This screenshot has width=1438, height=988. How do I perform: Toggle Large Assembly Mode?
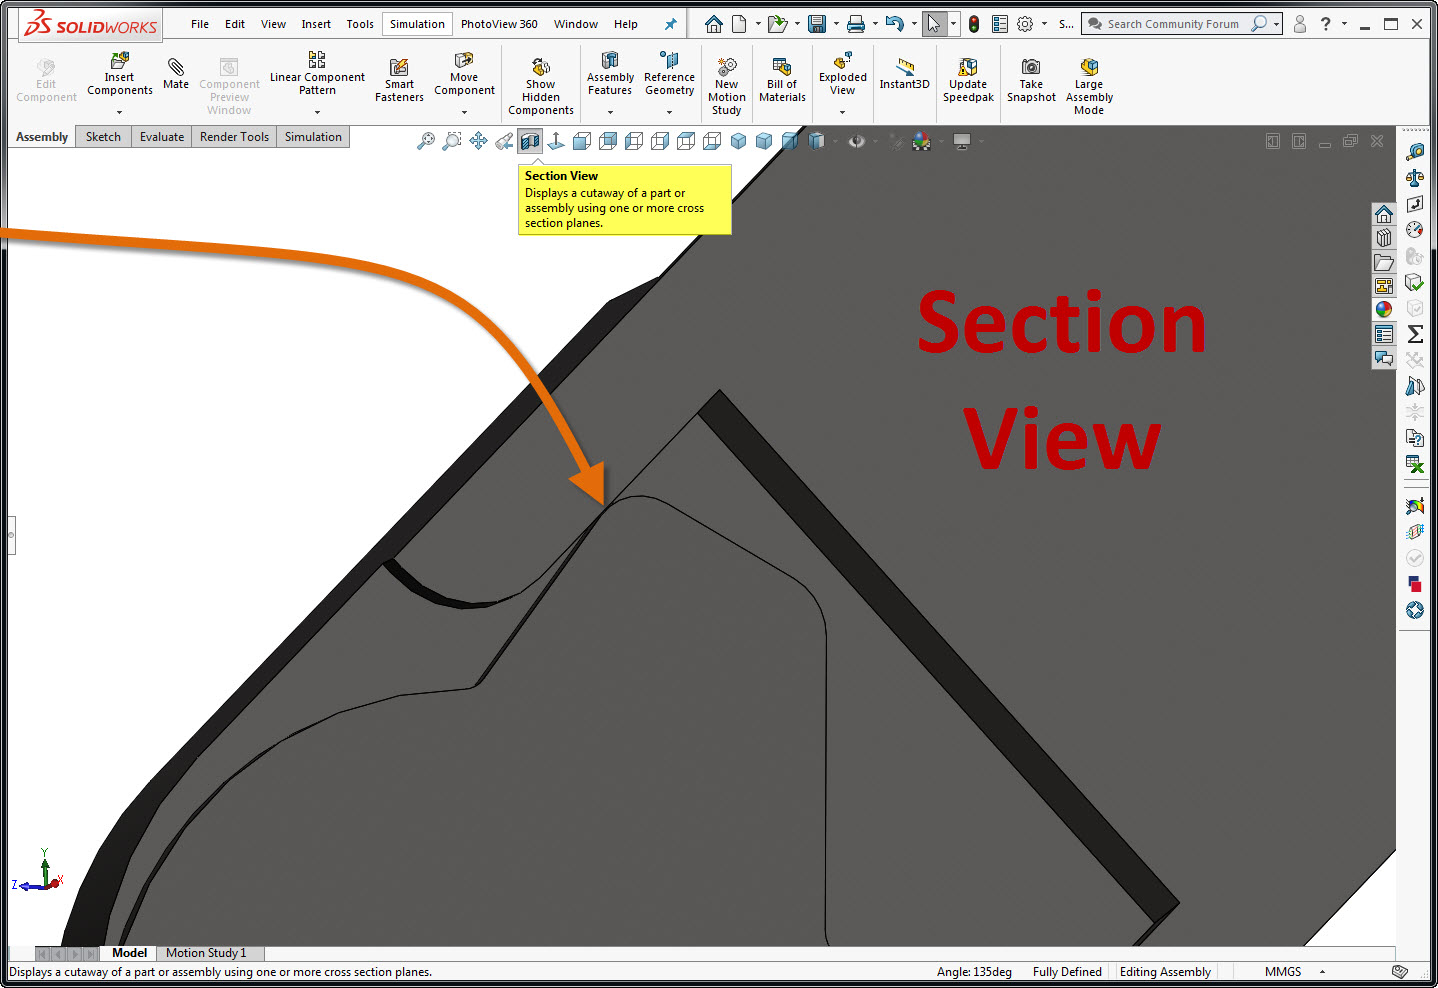pyautogui.click(x=1089, y=86)
